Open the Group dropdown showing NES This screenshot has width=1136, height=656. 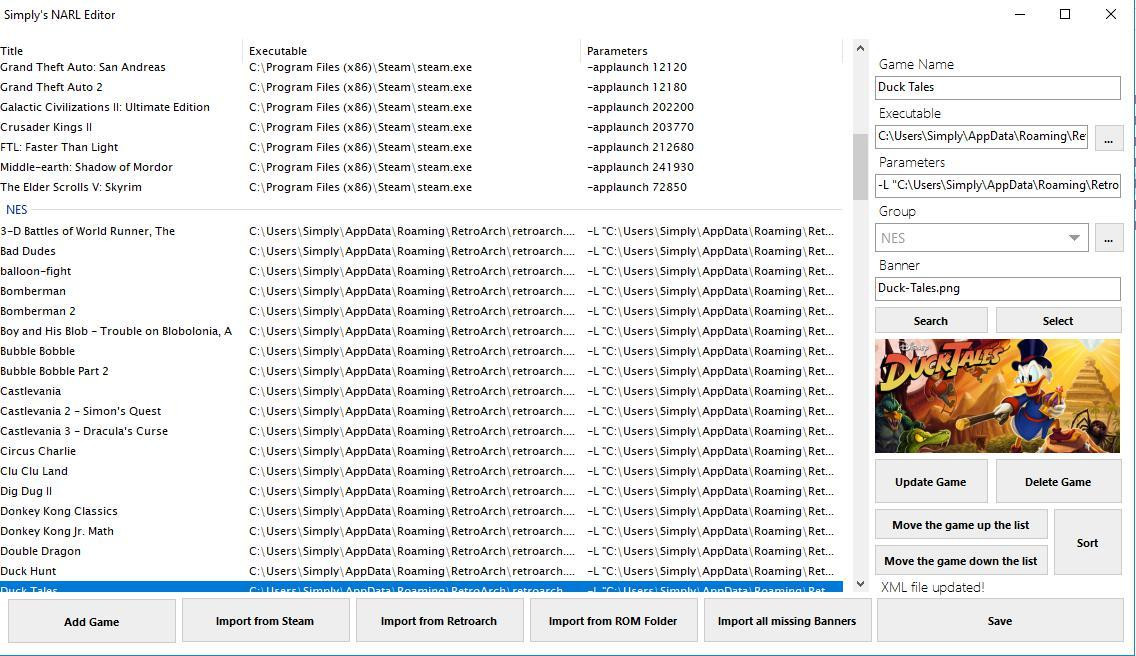982,238
